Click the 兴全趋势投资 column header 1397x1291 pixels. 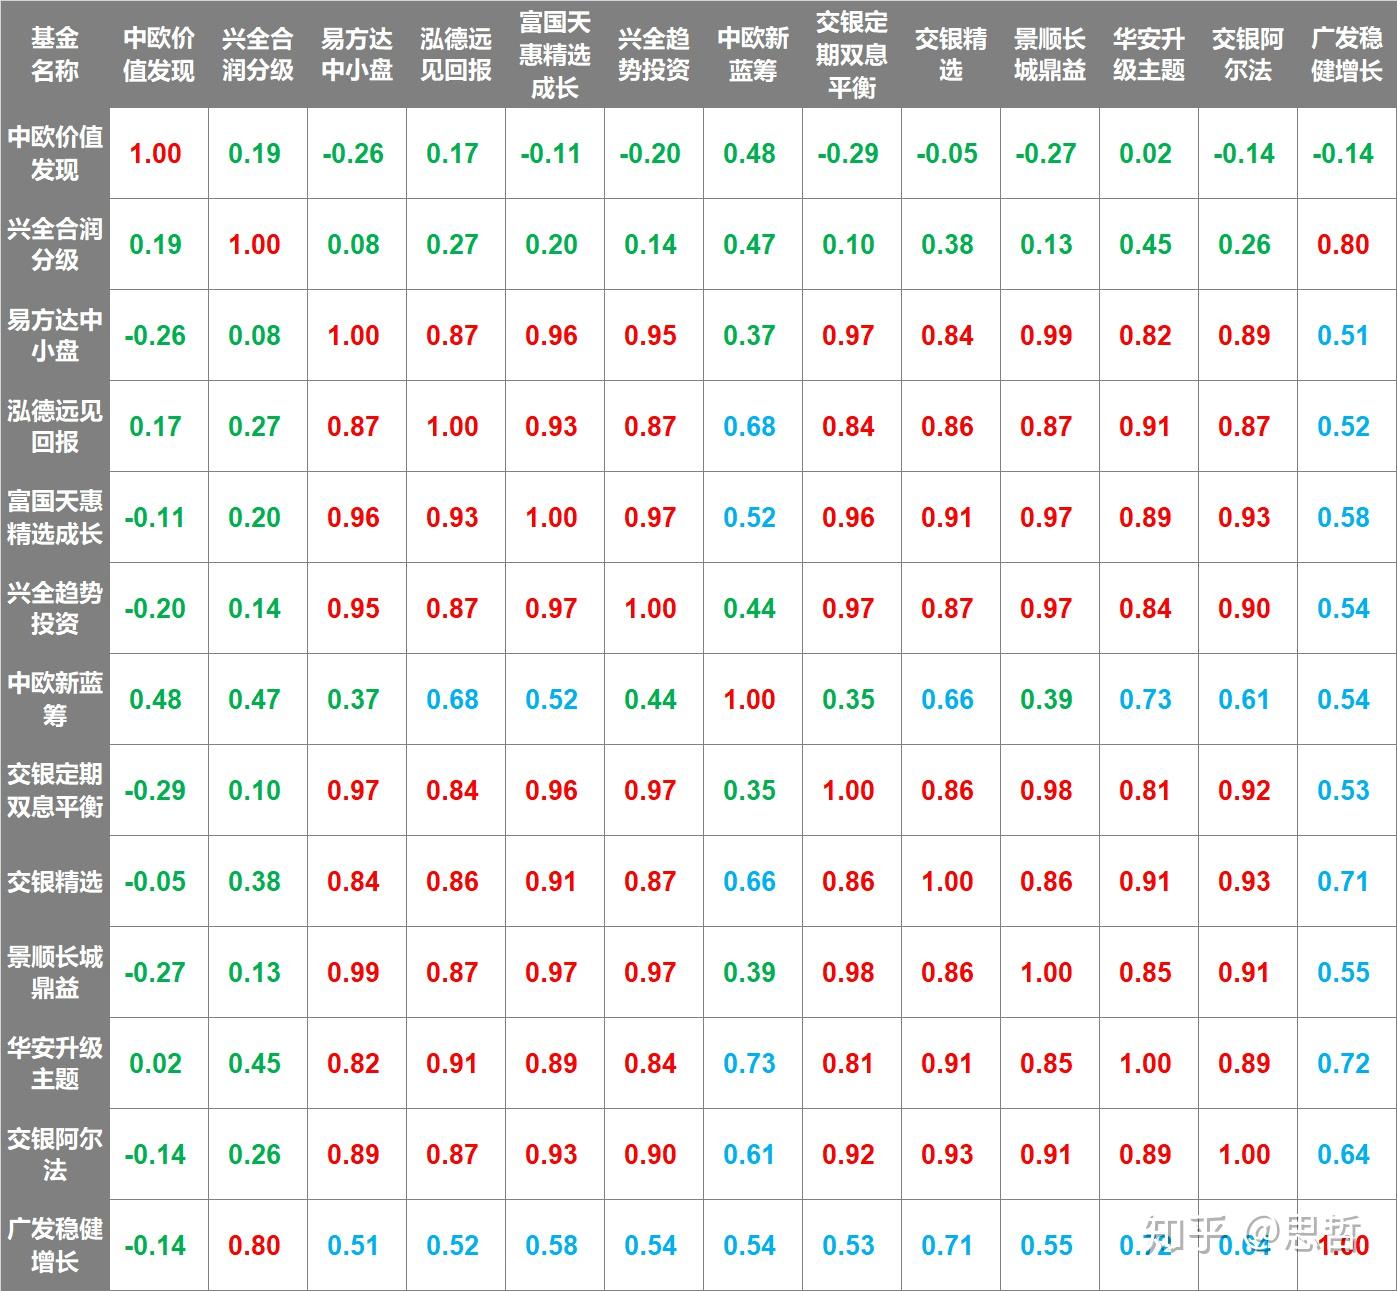pos(654,54)
